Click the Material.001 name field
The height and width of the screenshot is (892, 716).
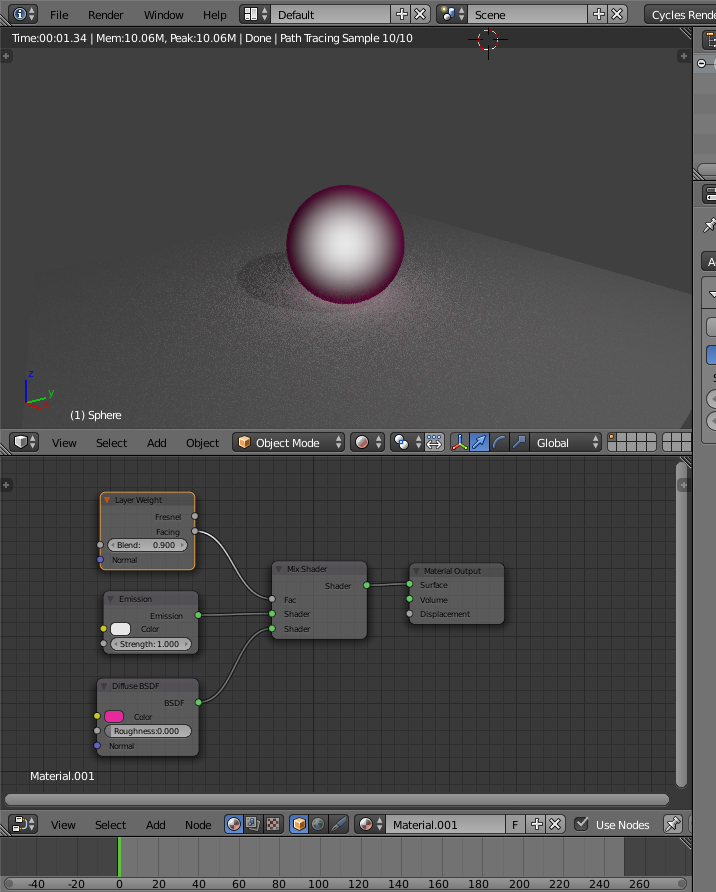(x=445, y=825)
